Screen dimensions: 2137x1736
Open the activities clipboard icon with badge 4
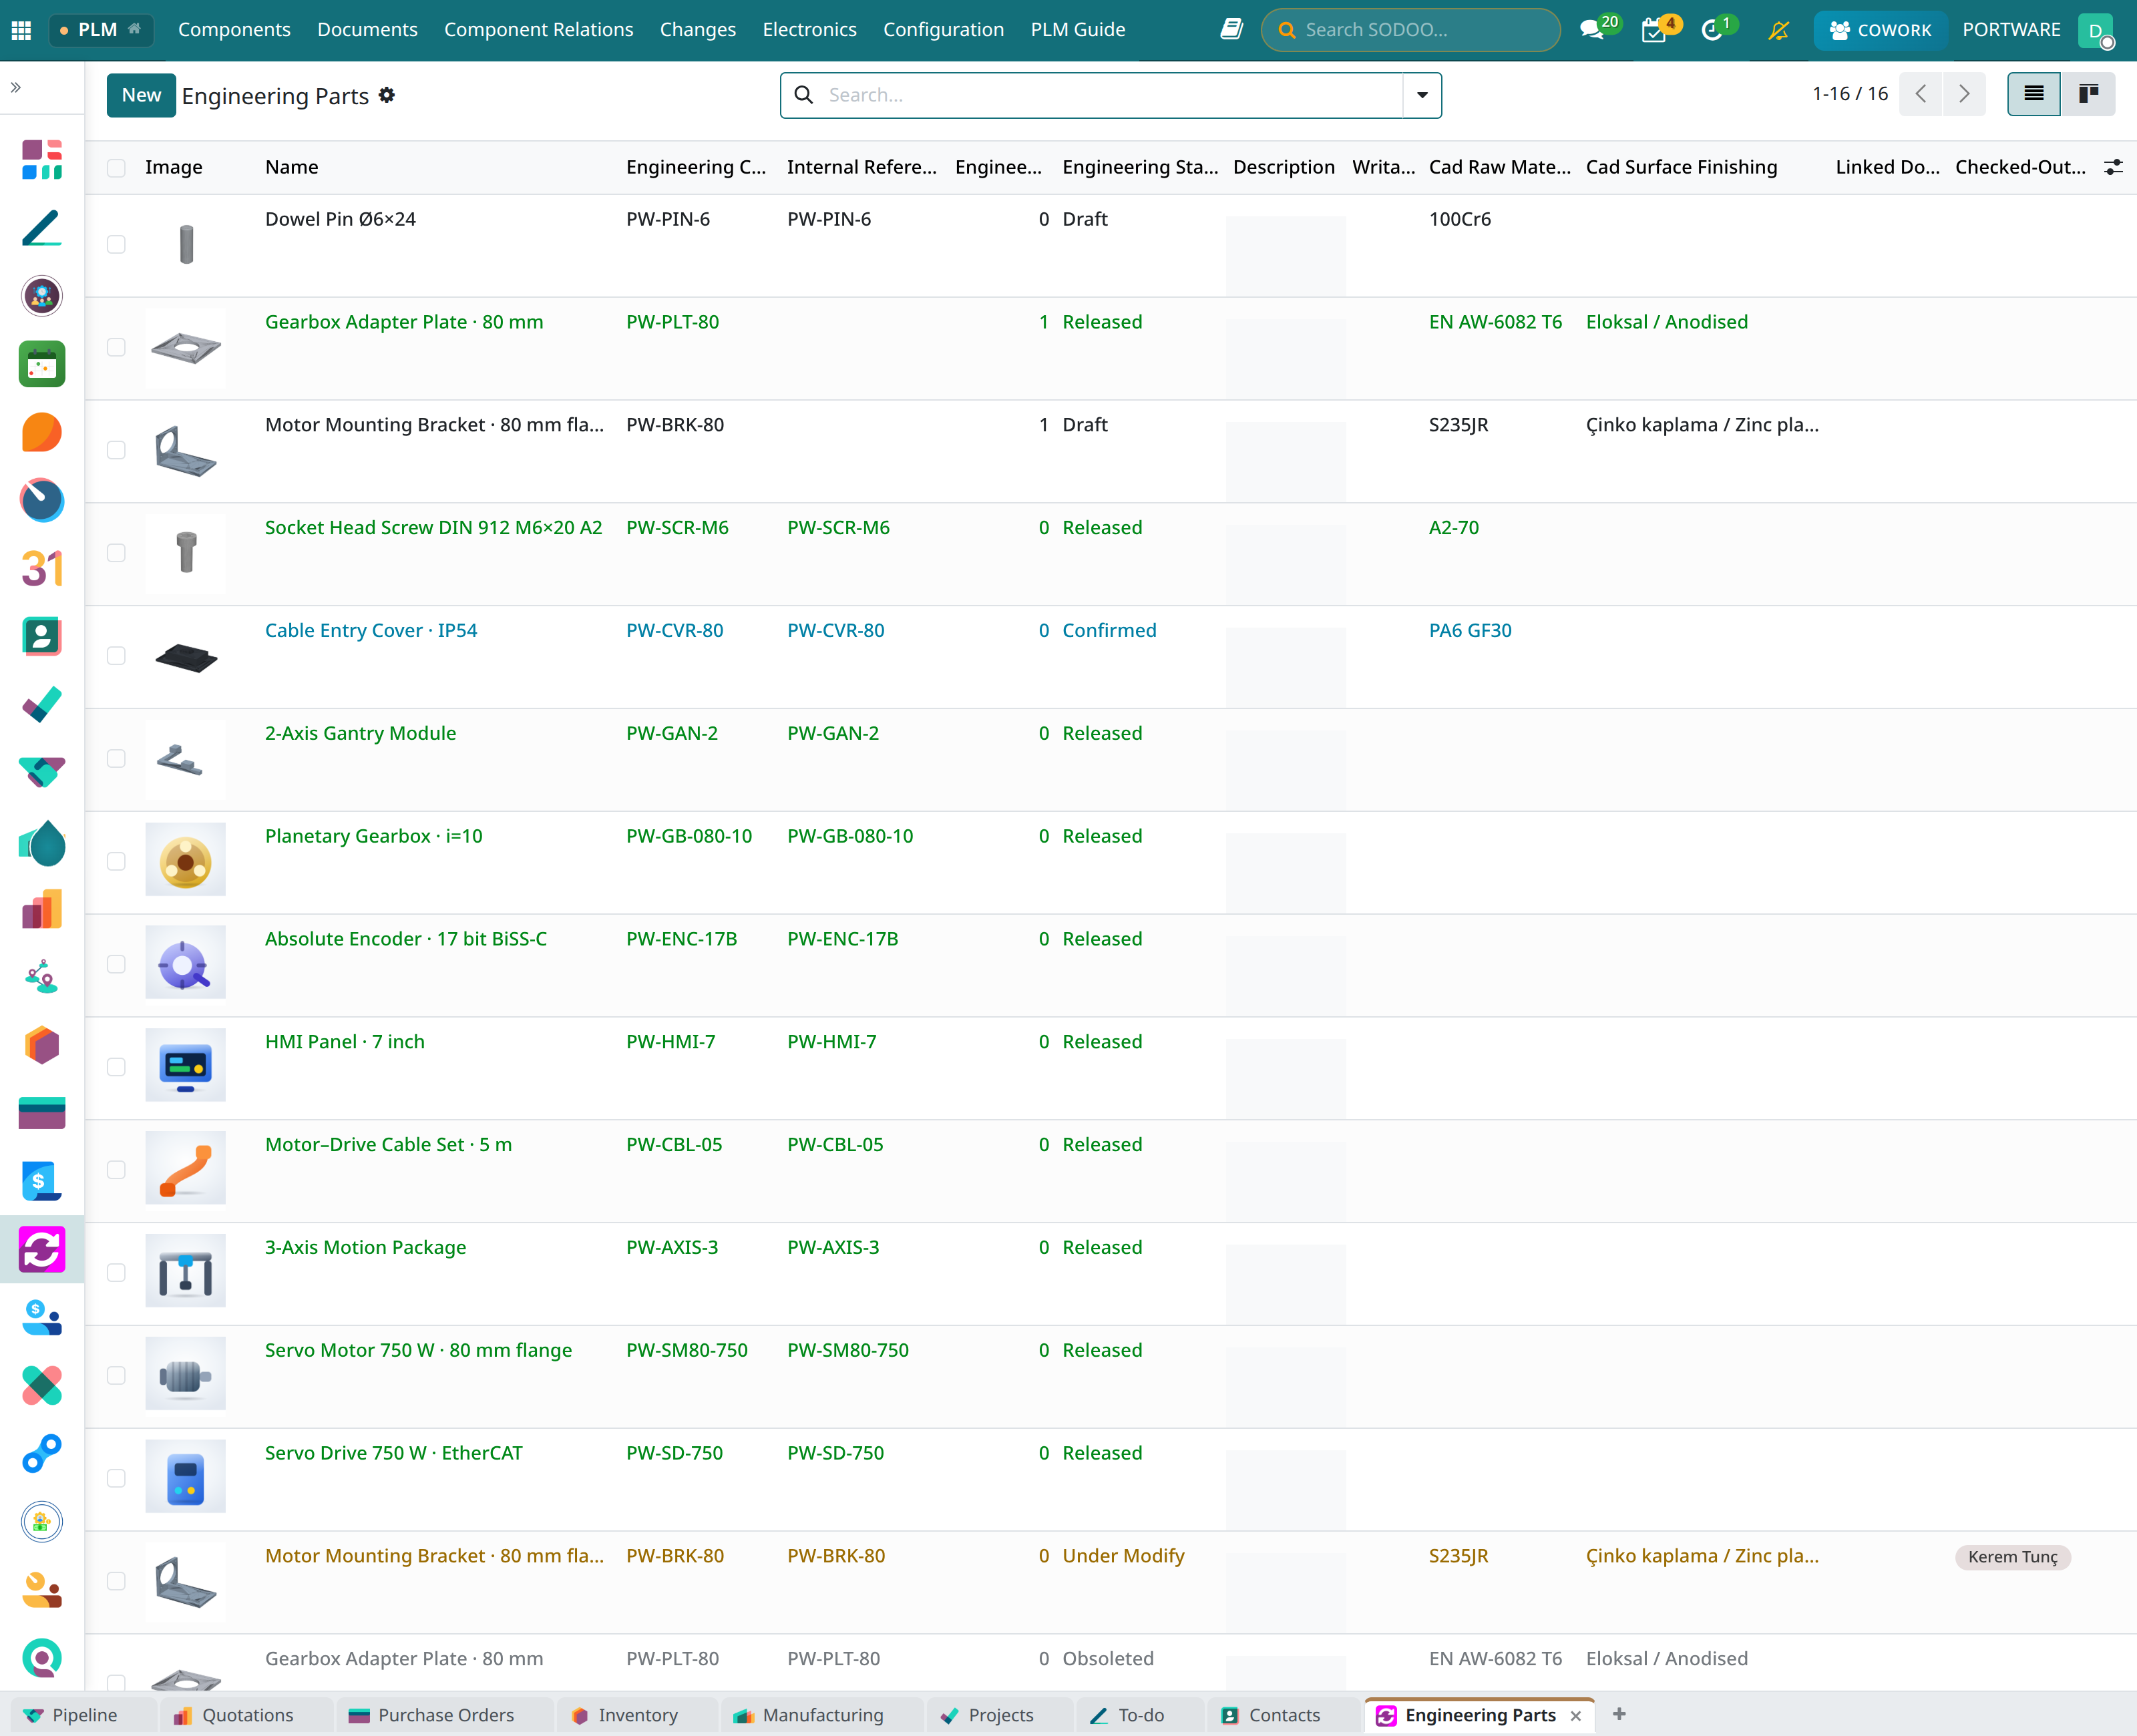click(x=1654, y=30)
